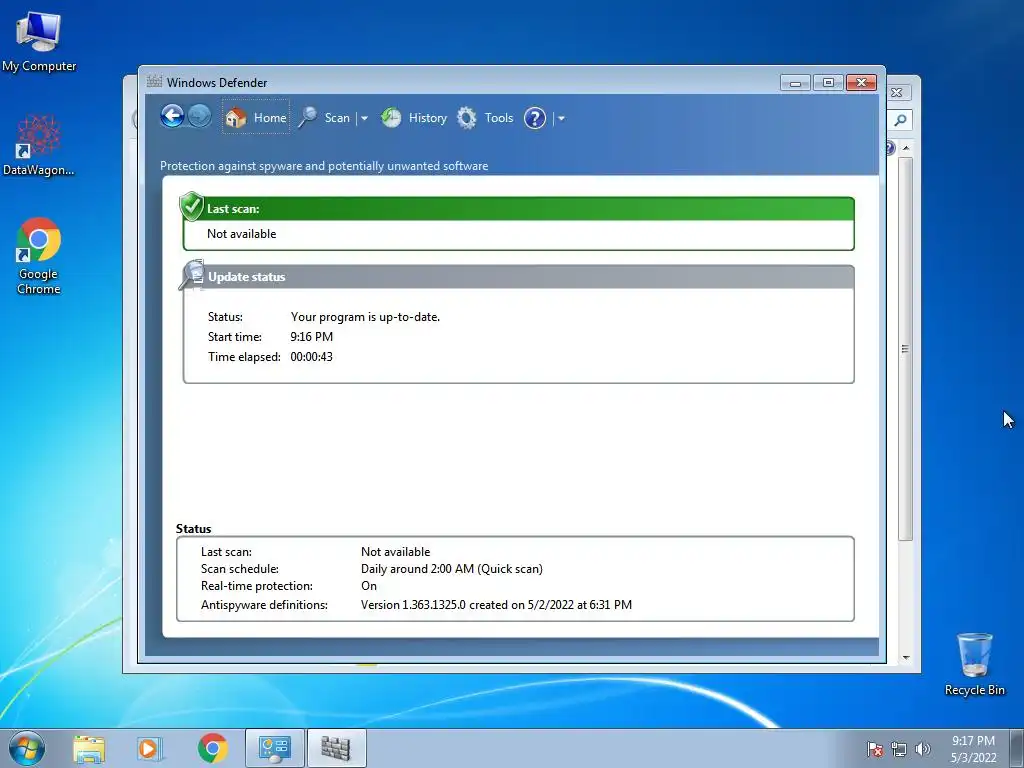Start a scan via magnifier icon
This screenshot has width=1024, height=768.
tap(308, 118)
